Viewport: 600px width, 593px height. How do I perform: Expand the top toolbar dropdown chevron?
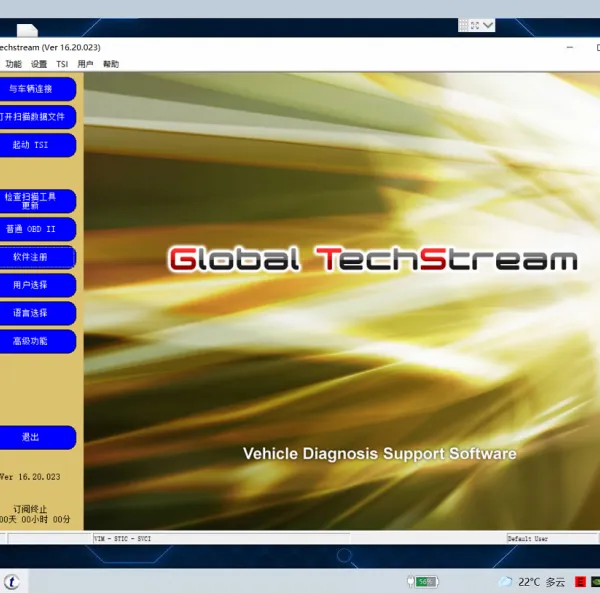488,25
